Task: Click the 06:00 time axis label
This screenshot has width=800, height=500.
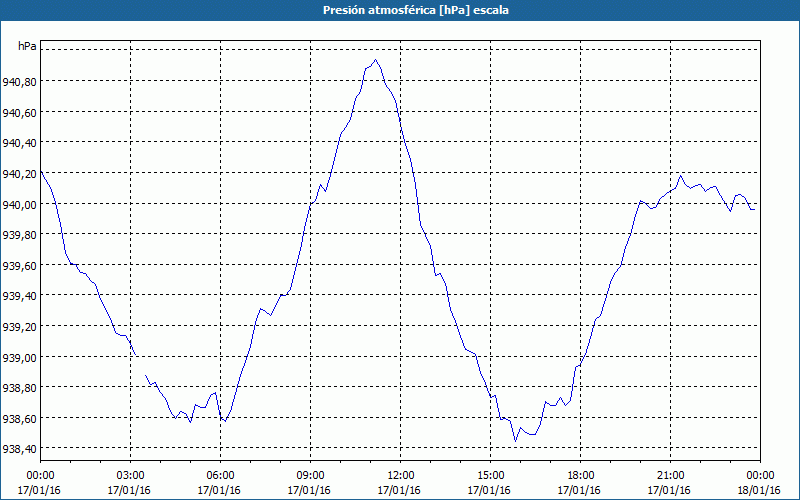Action: (x=220, y=476)
